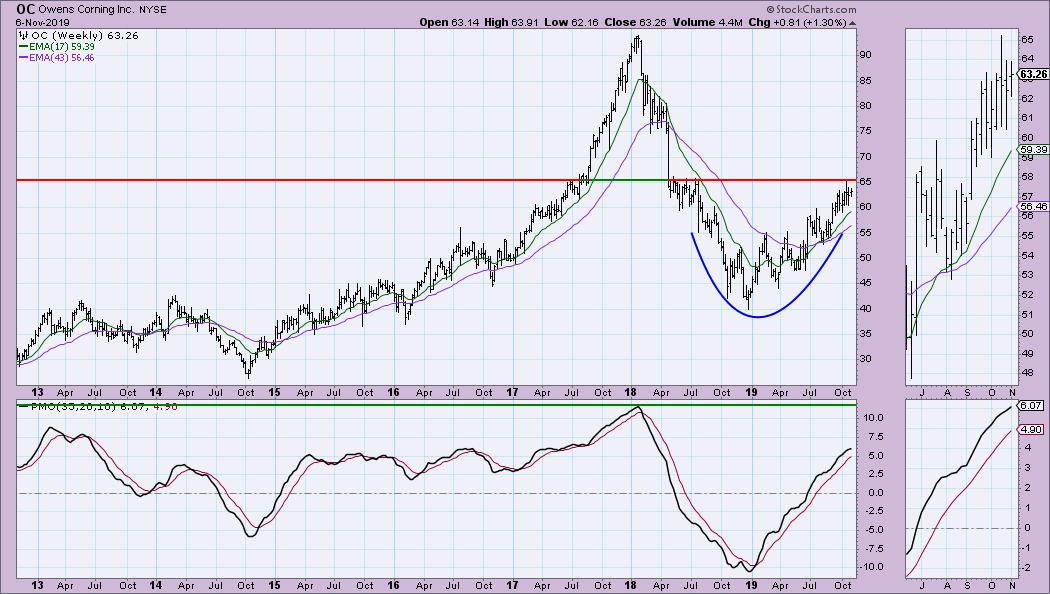
Task: Click the 10.0 label on the PMO axis
Action: click(x=872, y=418)
